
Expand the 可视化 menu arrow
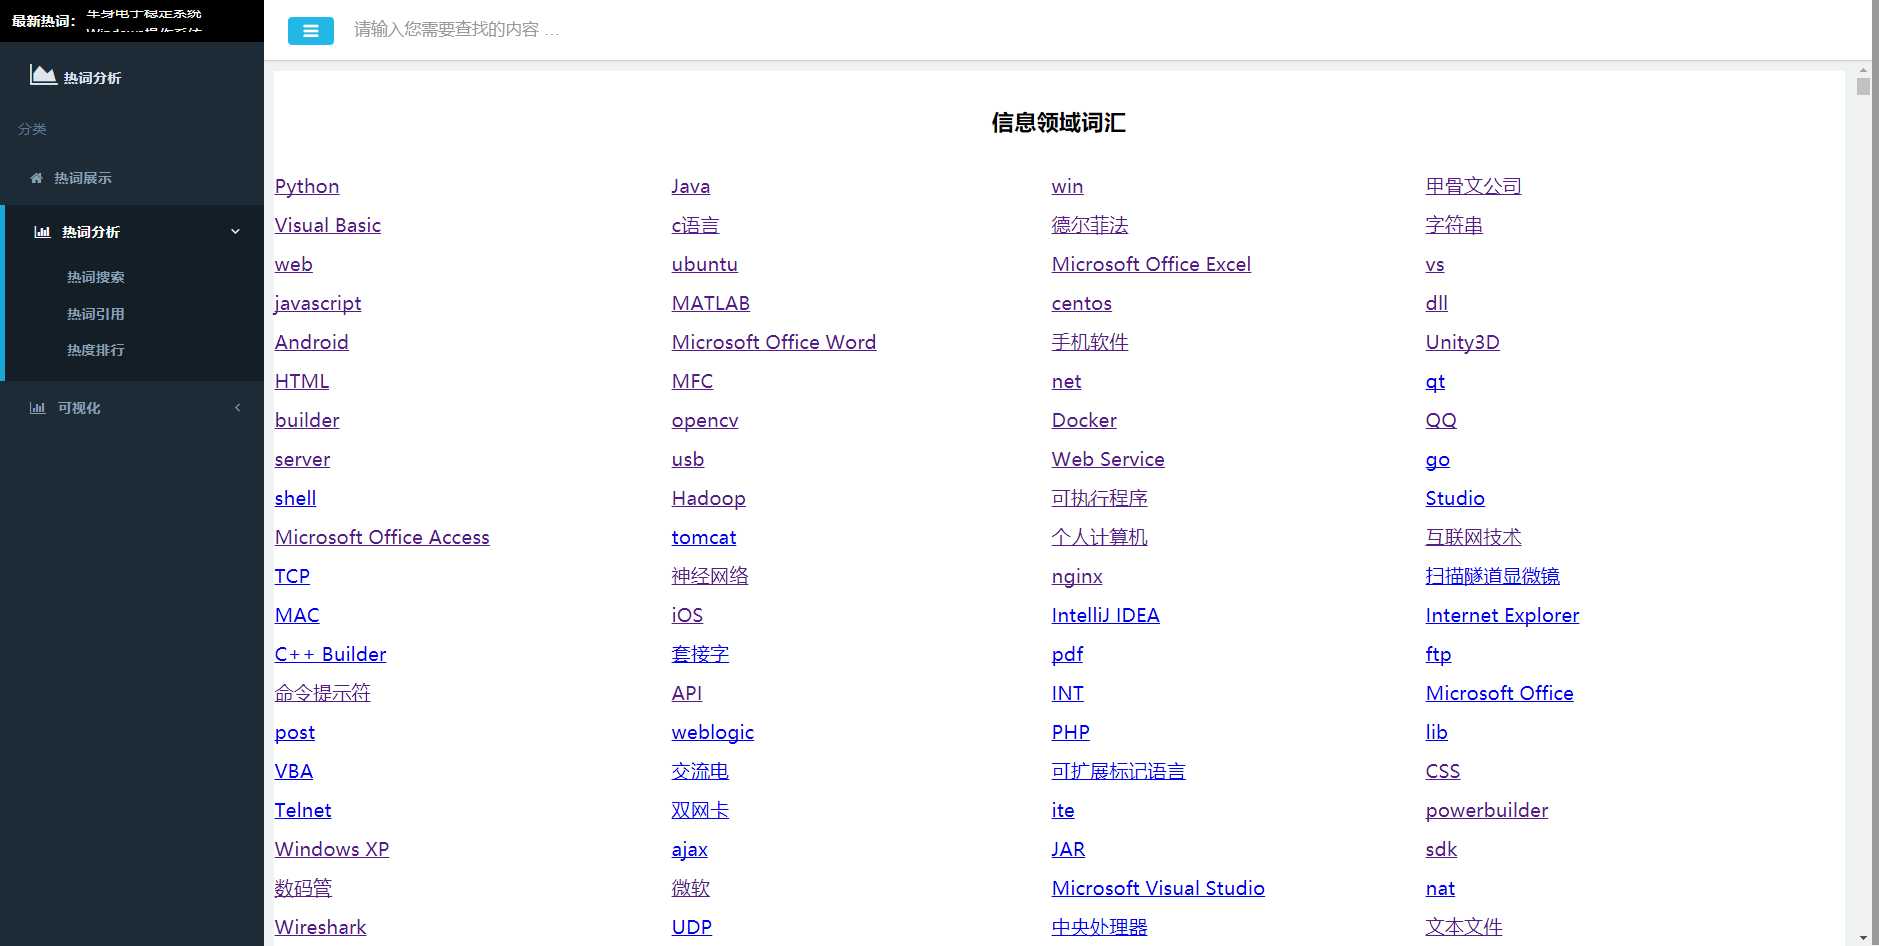(x=237, y=408)
